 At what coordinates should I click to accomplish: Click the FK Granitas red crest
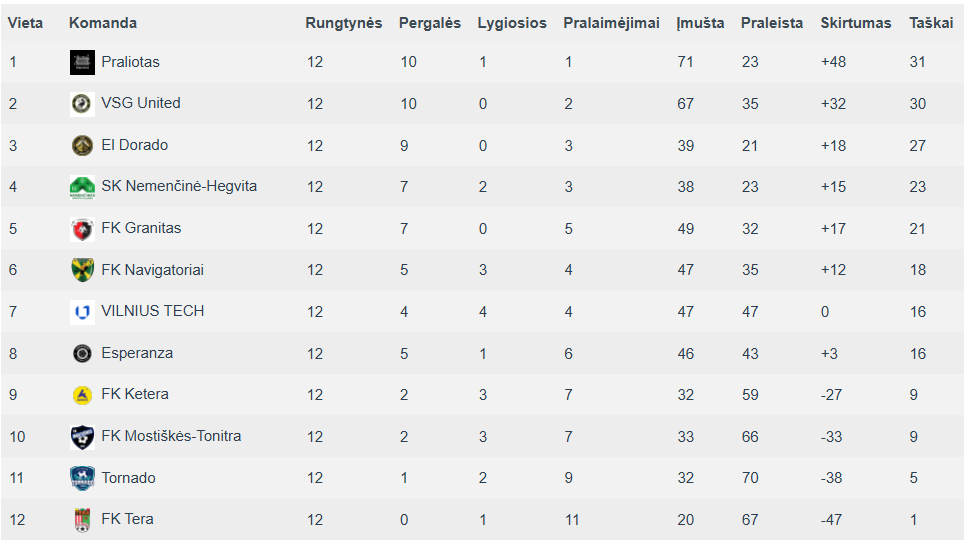tap(82, 229)
